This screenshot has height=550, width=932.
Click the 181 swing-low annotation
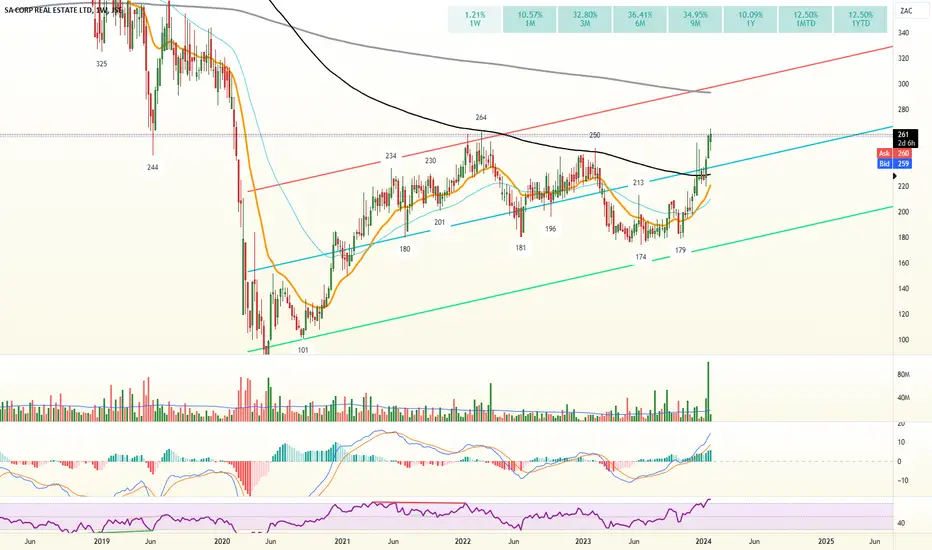521,248
